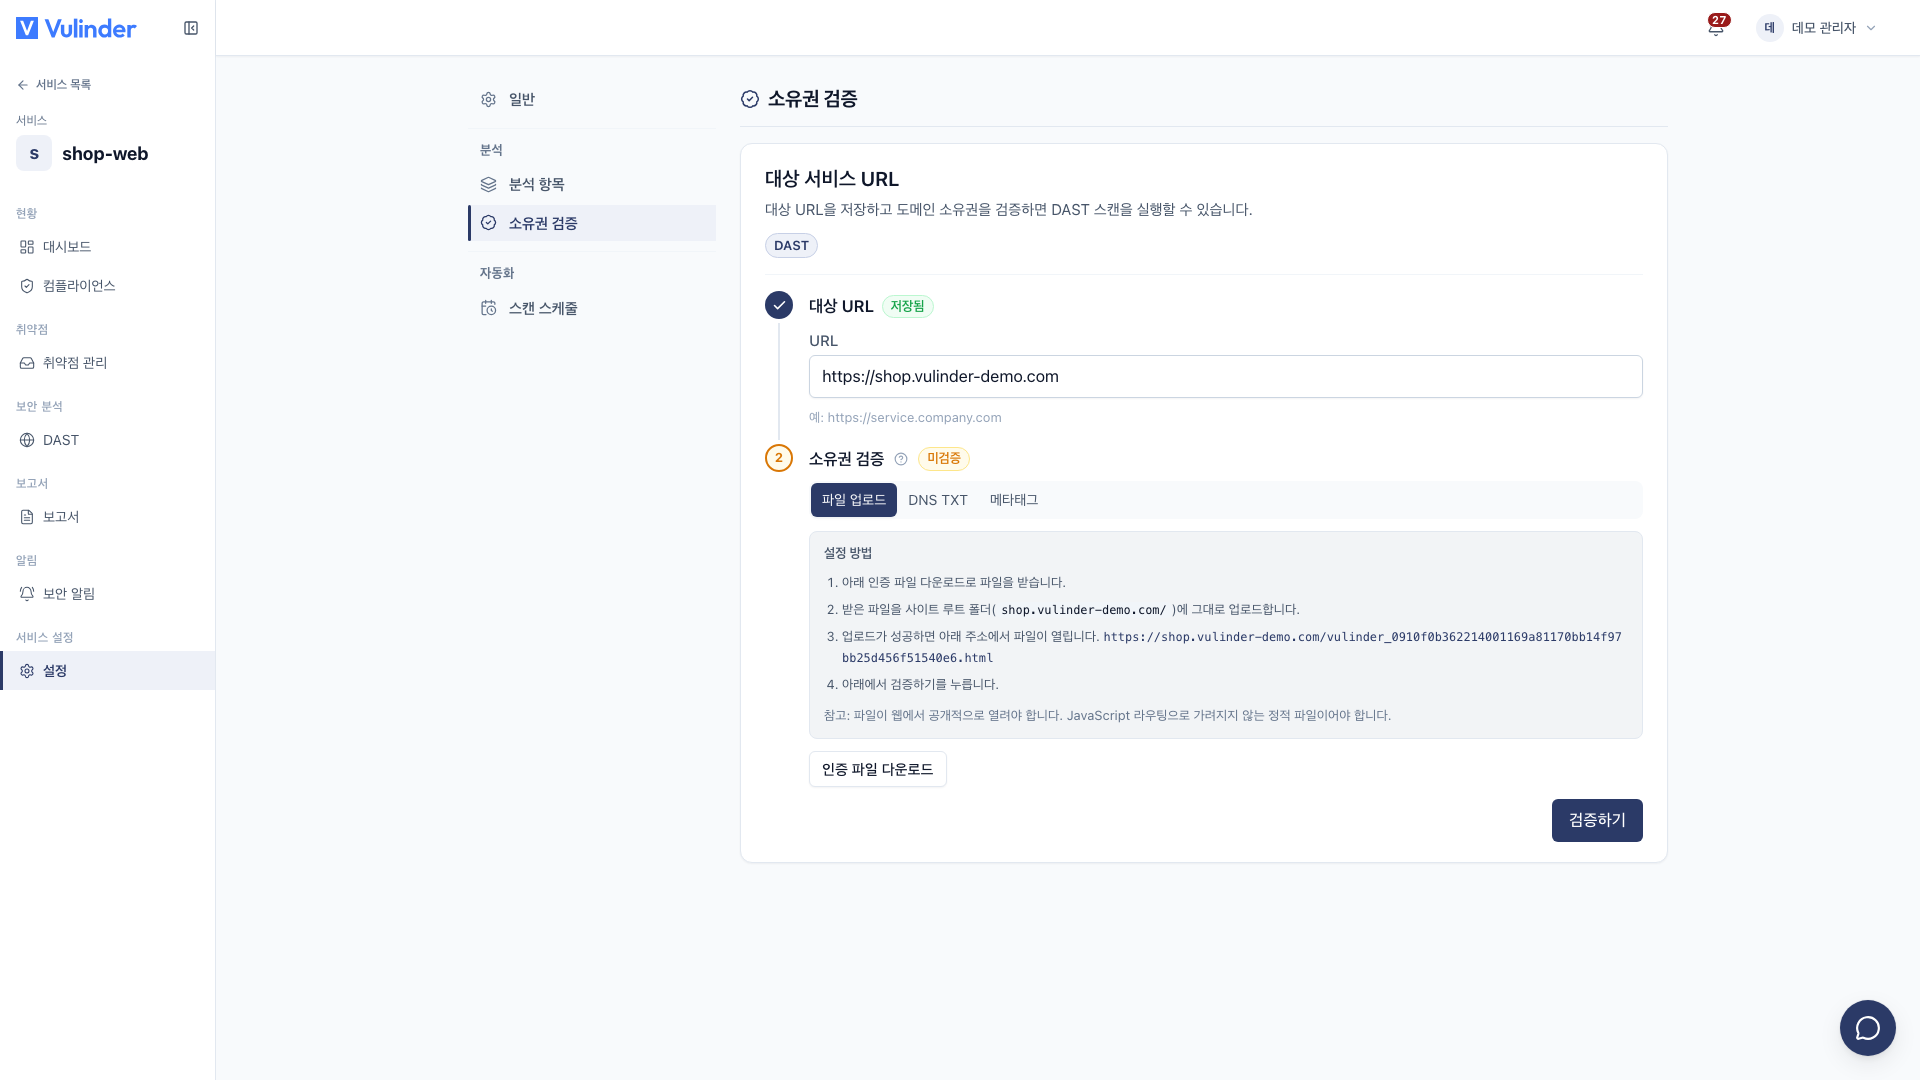Image resolution: width=1920 pixels, height=1080 pixels.
Task: Click the shop-web service S icon
Action: [x=34, y=153]
